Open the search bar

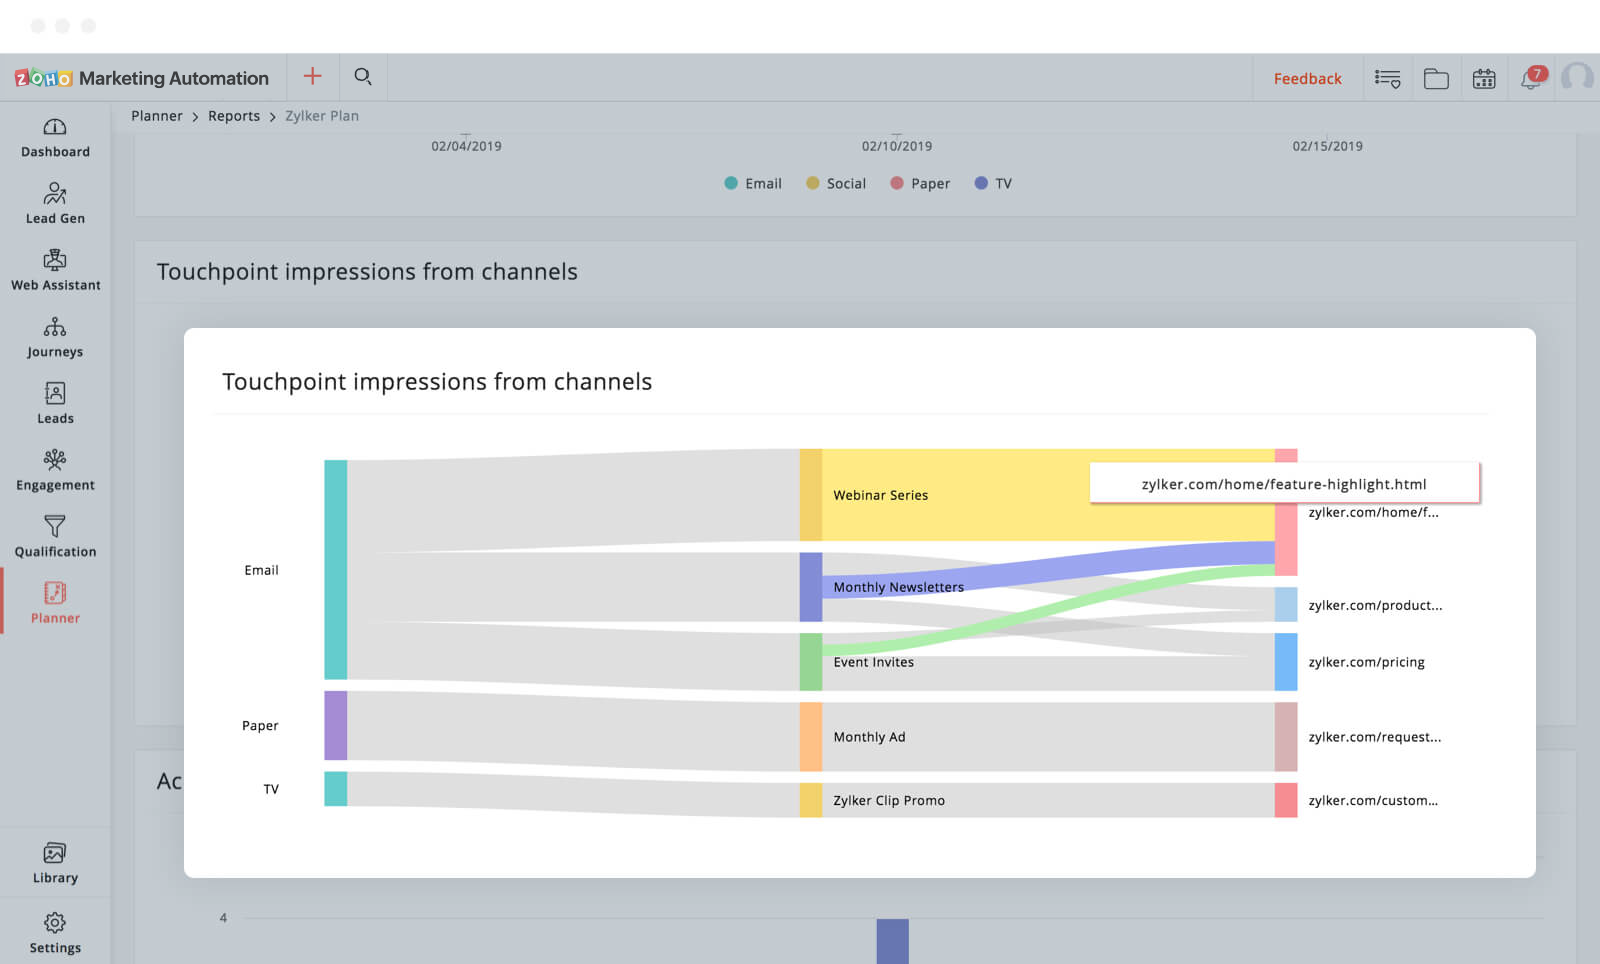point(362,76)
